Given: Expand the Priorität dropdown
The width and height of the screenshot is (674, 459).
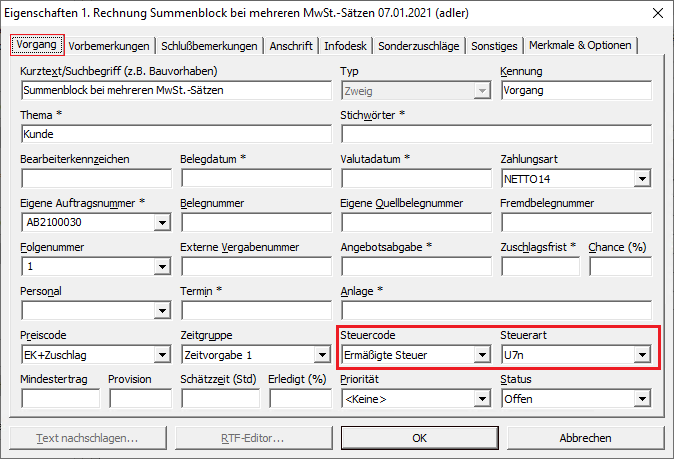Looking at the screenshot, I should pos(481,398).
